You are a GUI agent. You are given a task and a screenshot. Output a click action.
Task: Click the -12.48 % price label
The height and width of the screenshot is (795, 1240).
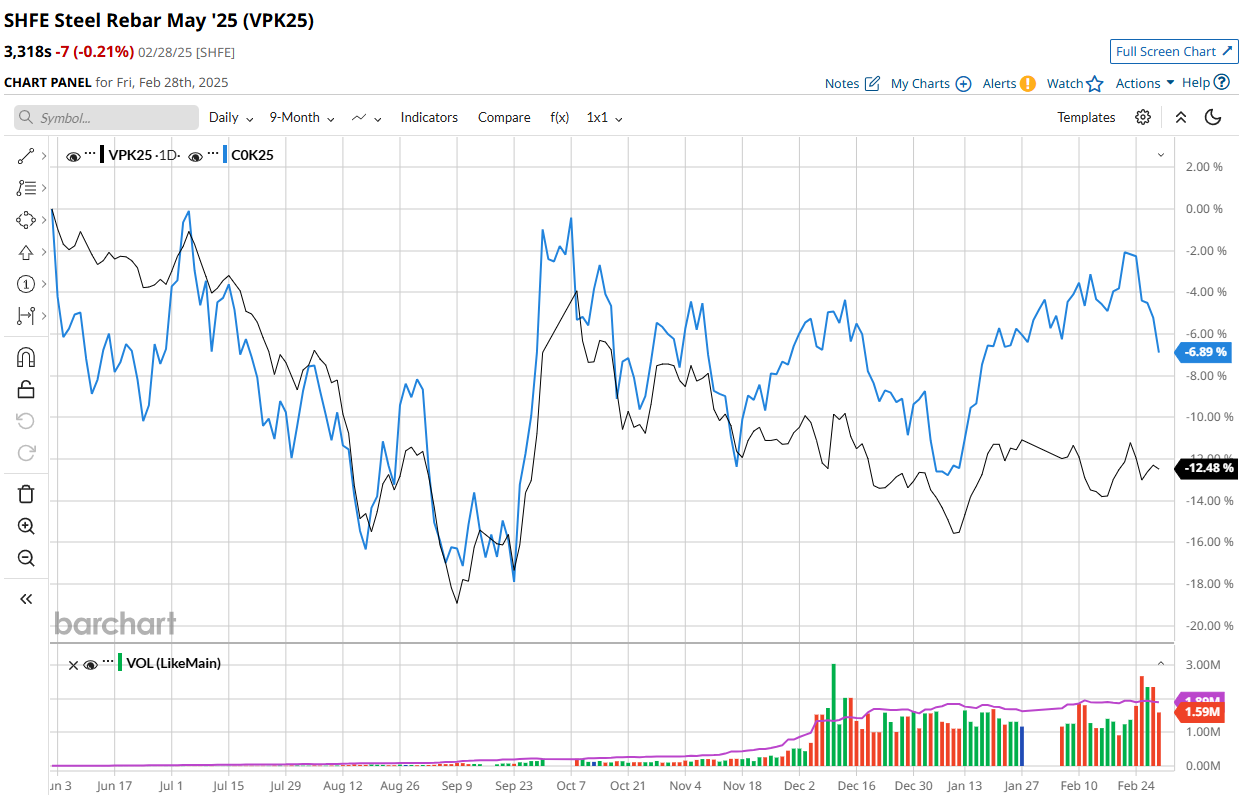click(x=1206, y=468)
